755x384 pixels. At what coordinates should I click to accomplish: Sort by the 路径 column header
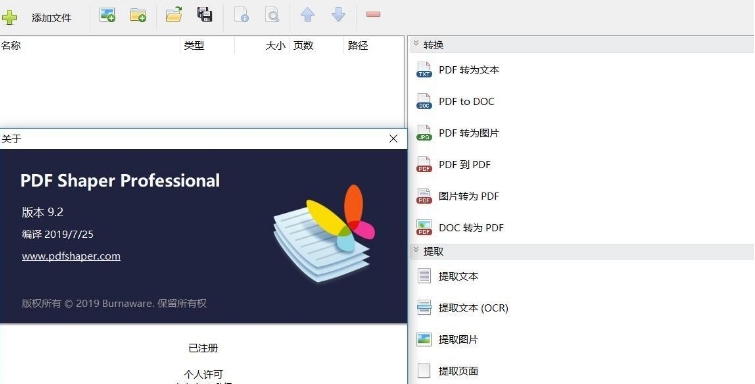(358, 45)
